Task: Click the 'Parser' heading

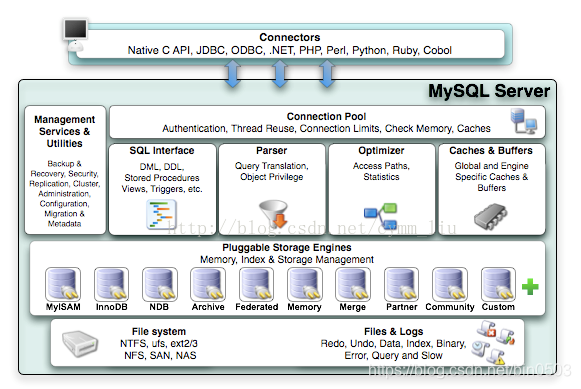Action: coord(272,150)
